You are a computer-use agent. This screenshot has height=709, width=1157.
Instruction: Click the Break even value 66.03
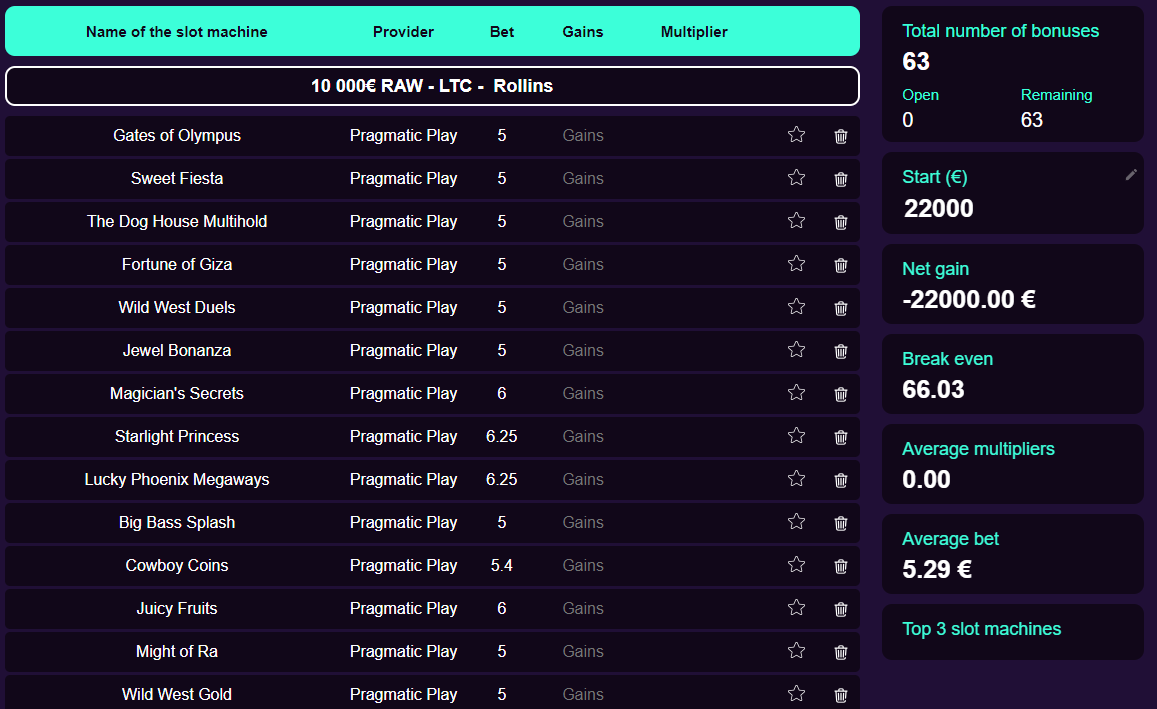pos(933,390)
